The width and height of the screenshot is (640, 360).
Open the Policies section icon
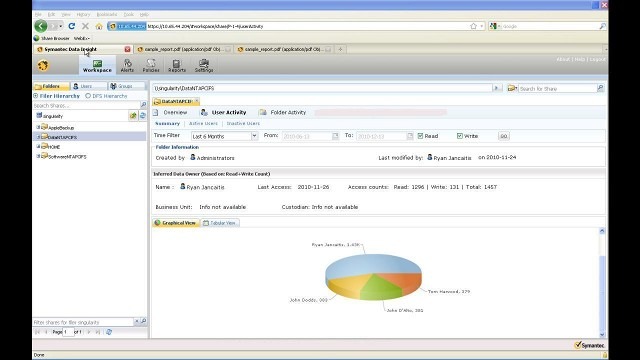click(x=151, y=65)
